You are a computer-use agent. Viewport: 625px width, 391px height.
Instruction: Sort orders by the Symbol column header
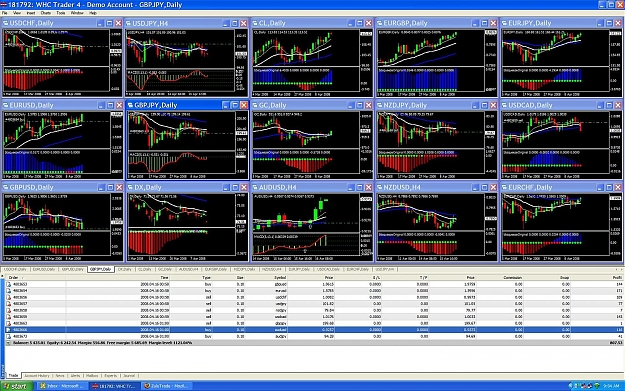tap(266, 277)
